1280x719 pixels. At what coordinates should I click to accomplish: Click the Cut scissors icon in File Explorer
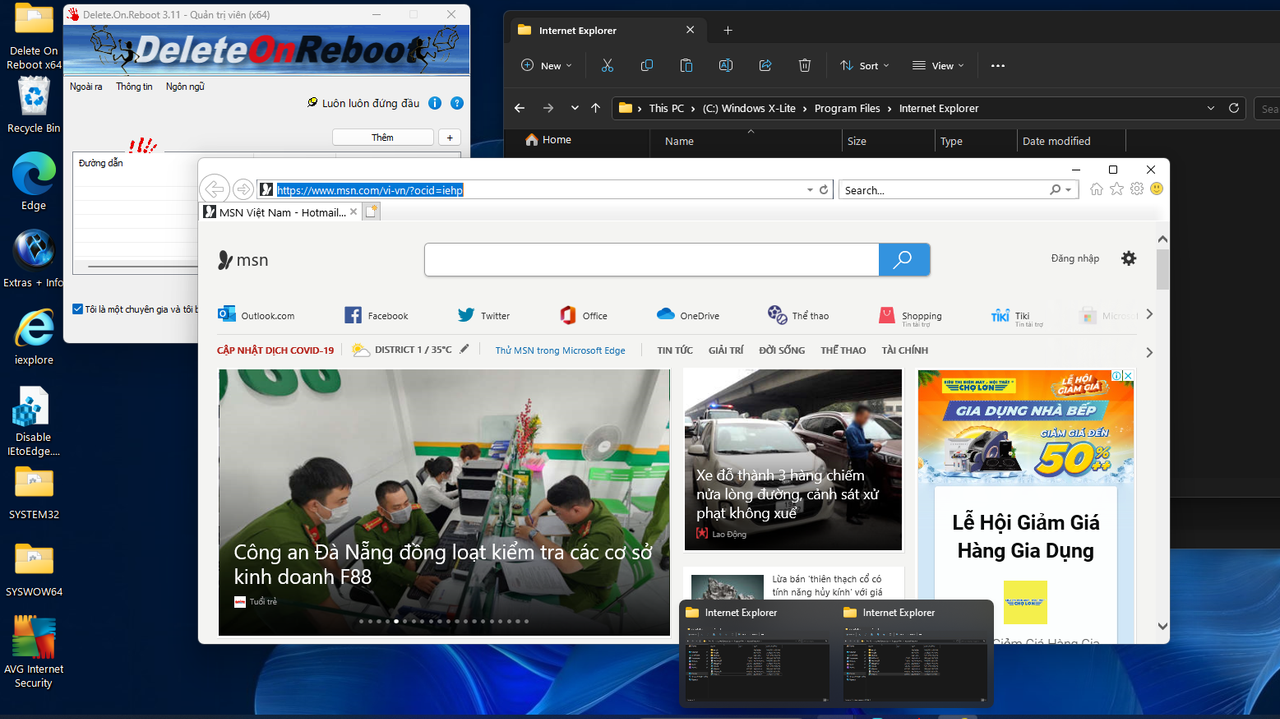pos(607,65)
